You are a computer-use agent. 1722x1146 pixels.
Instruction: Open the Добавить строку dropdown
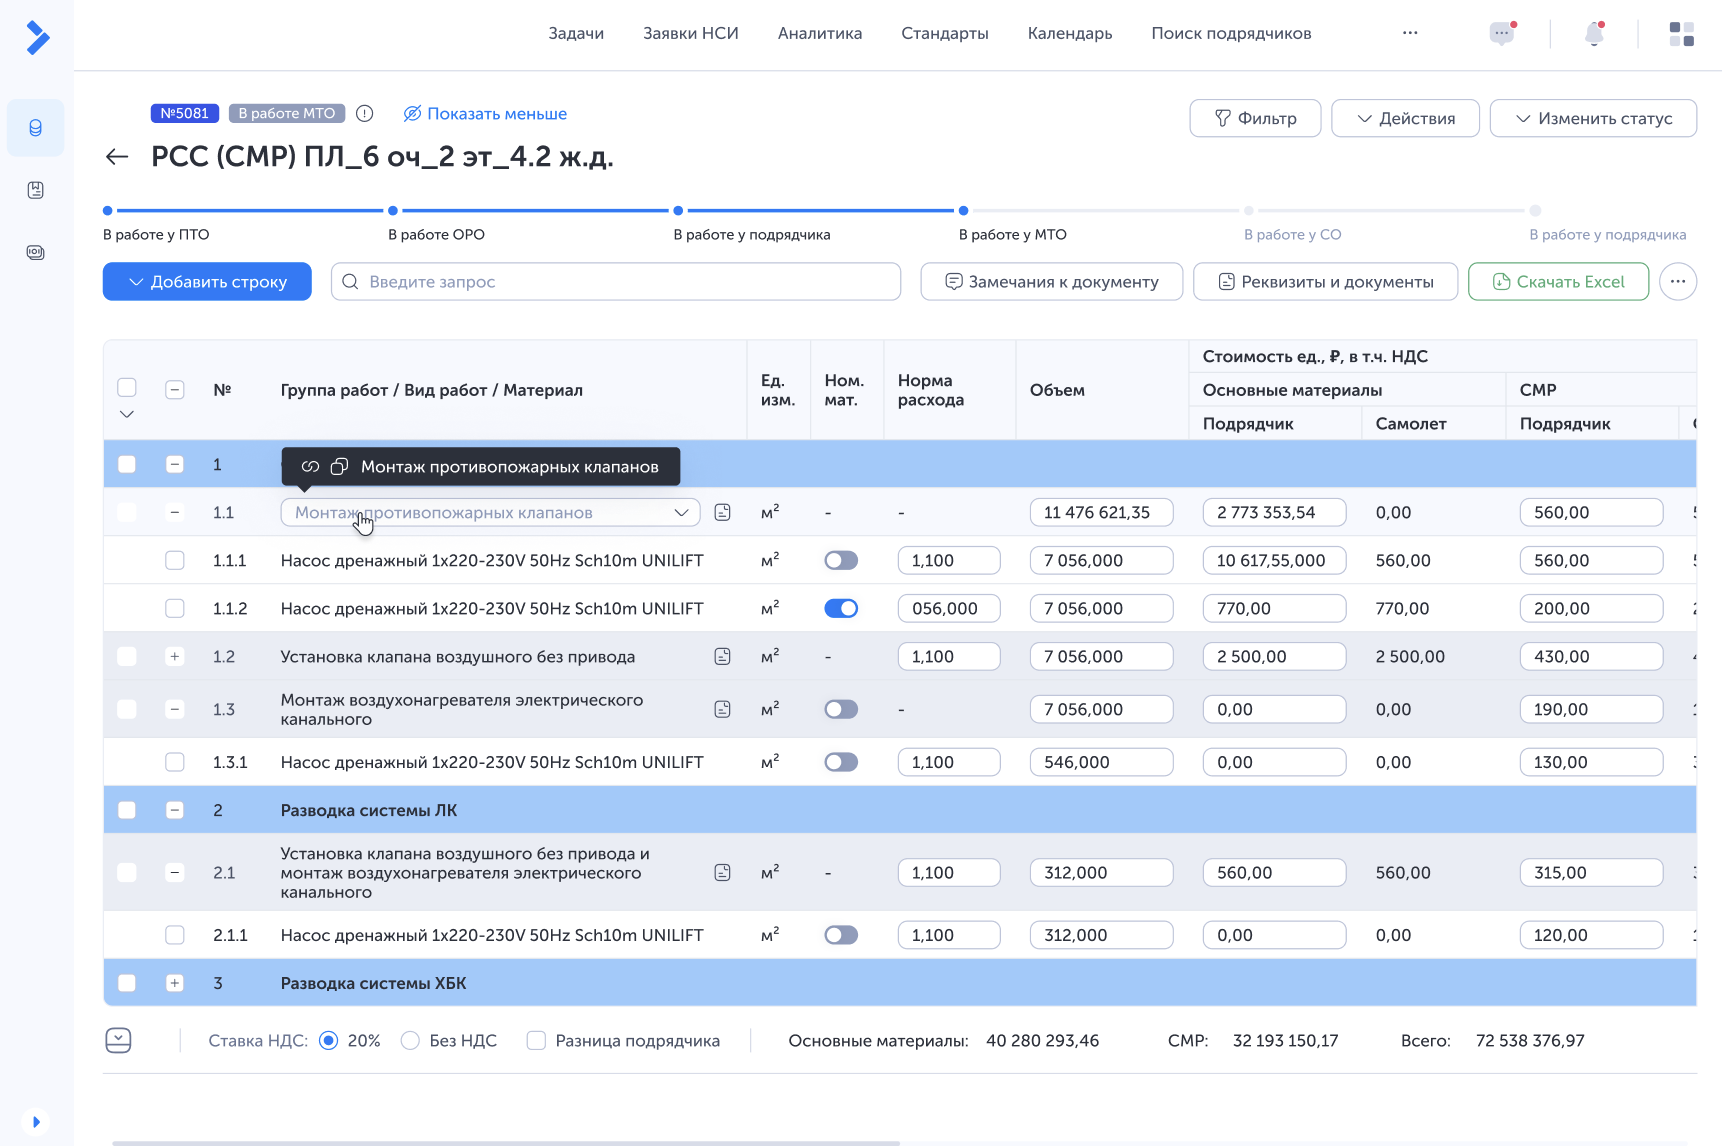[x=207, y=282]
